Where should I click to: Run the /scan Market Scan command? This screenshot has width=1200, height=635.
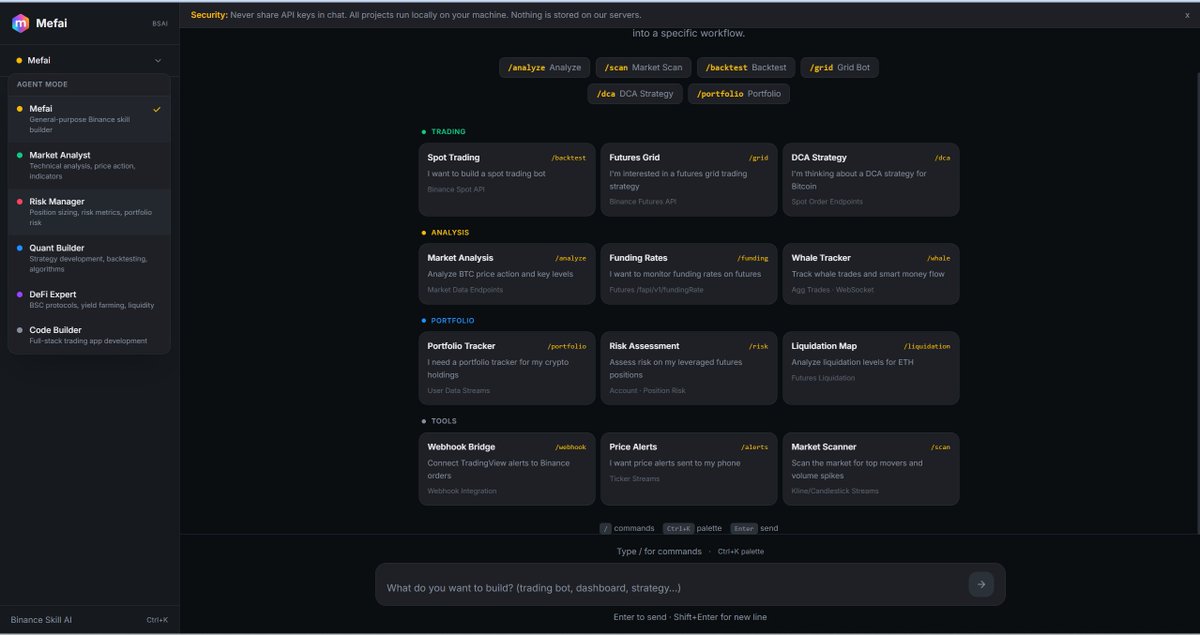[643, 67]
